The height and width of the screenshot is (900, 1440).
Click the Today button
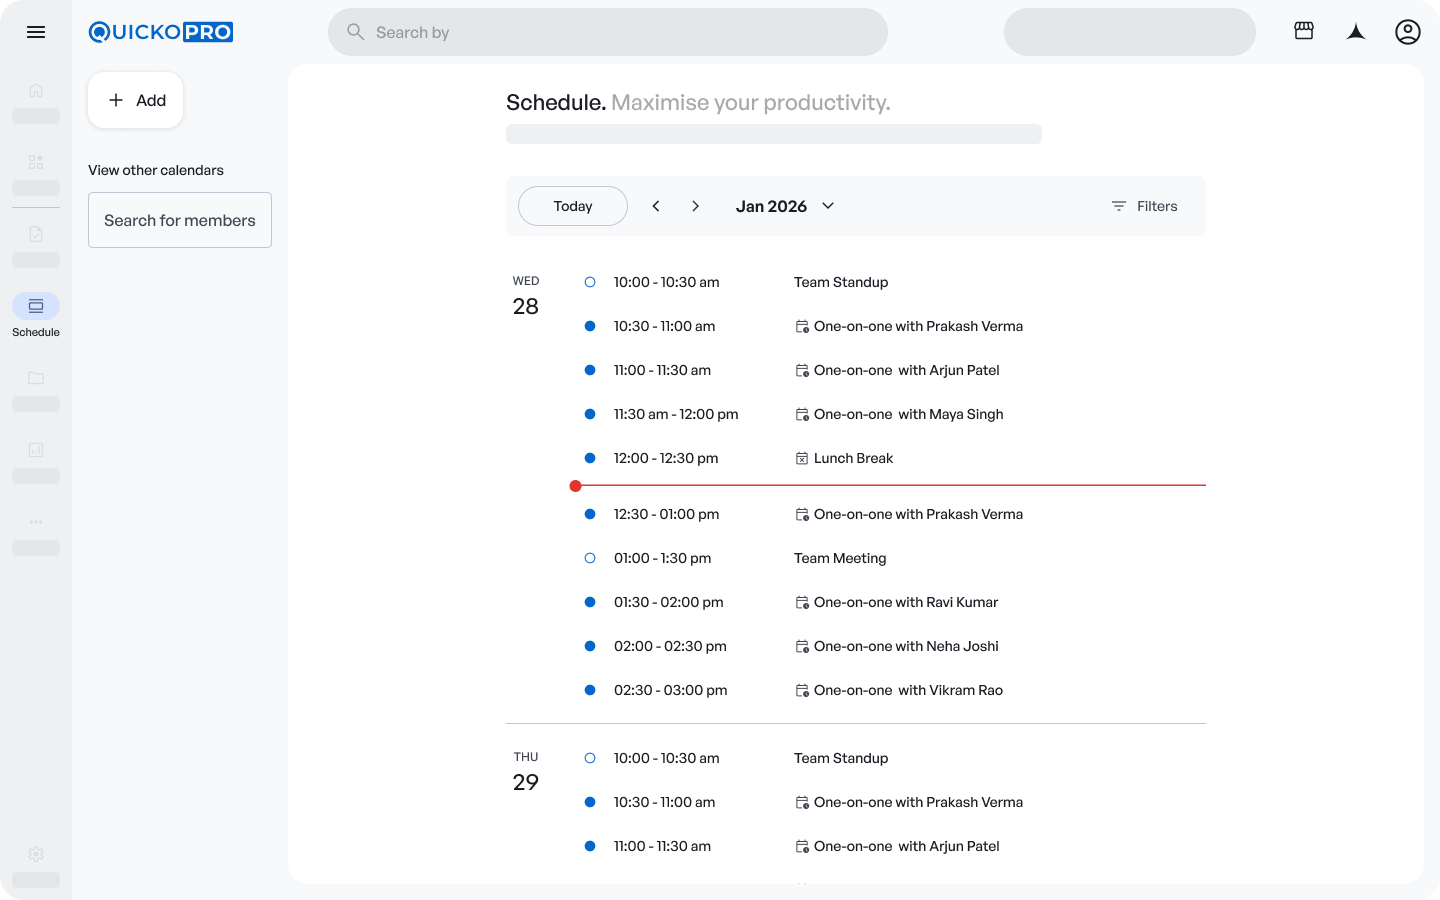click(573, 206)
